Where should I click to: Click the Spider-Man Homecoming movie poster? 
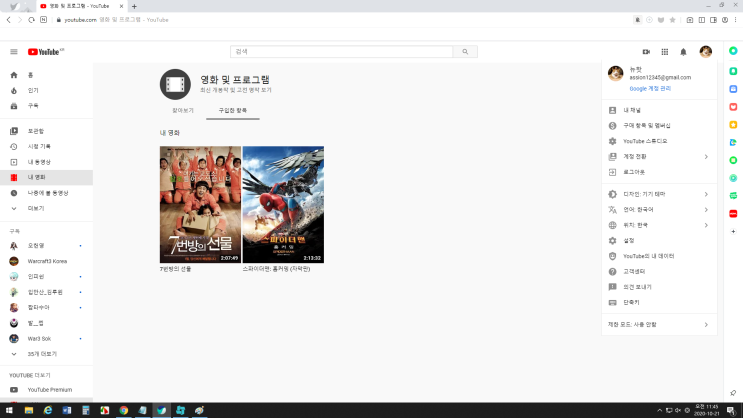click(x=283, y=204)
